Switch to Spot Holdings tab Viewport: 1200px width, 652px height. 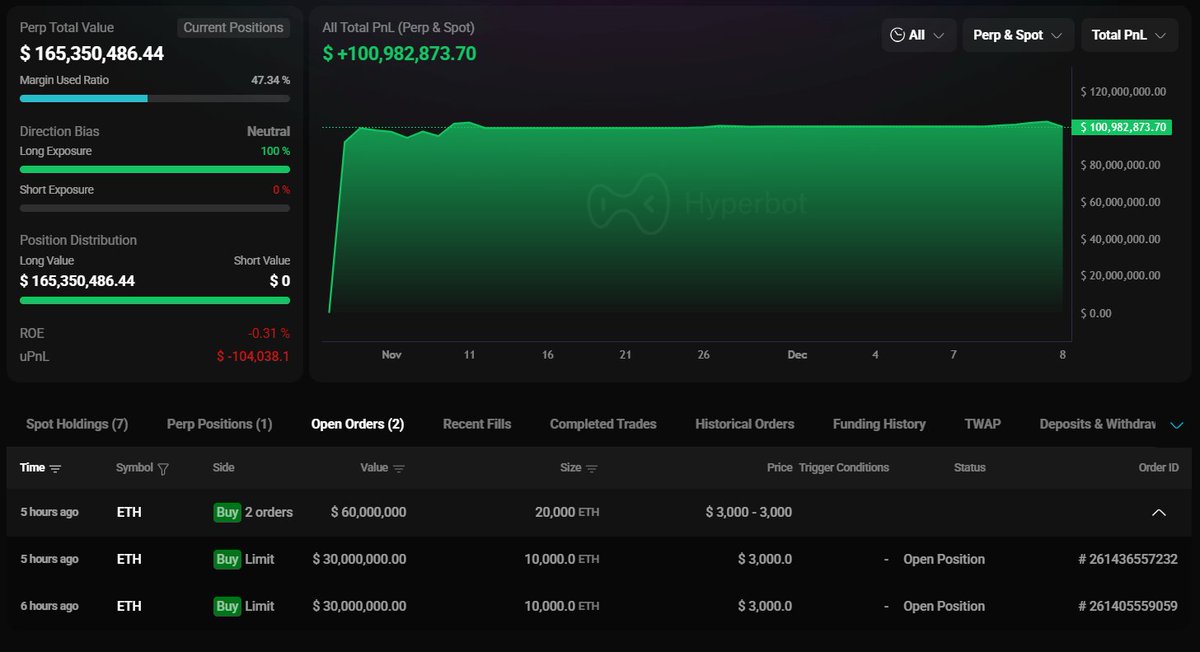click(x=77, y=424)
